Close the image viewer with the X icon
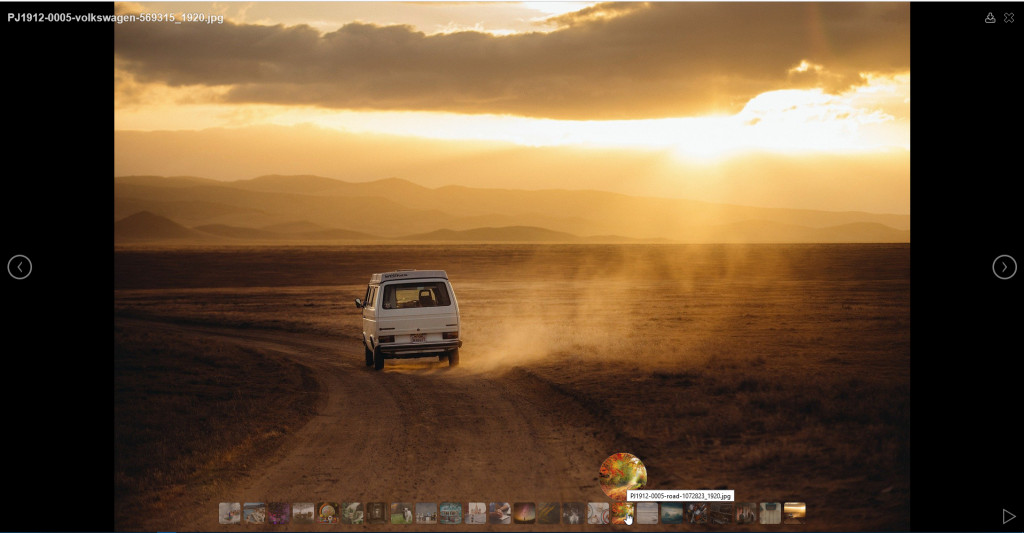Viewport: 1024px width, 533px height. [1009, 18]
